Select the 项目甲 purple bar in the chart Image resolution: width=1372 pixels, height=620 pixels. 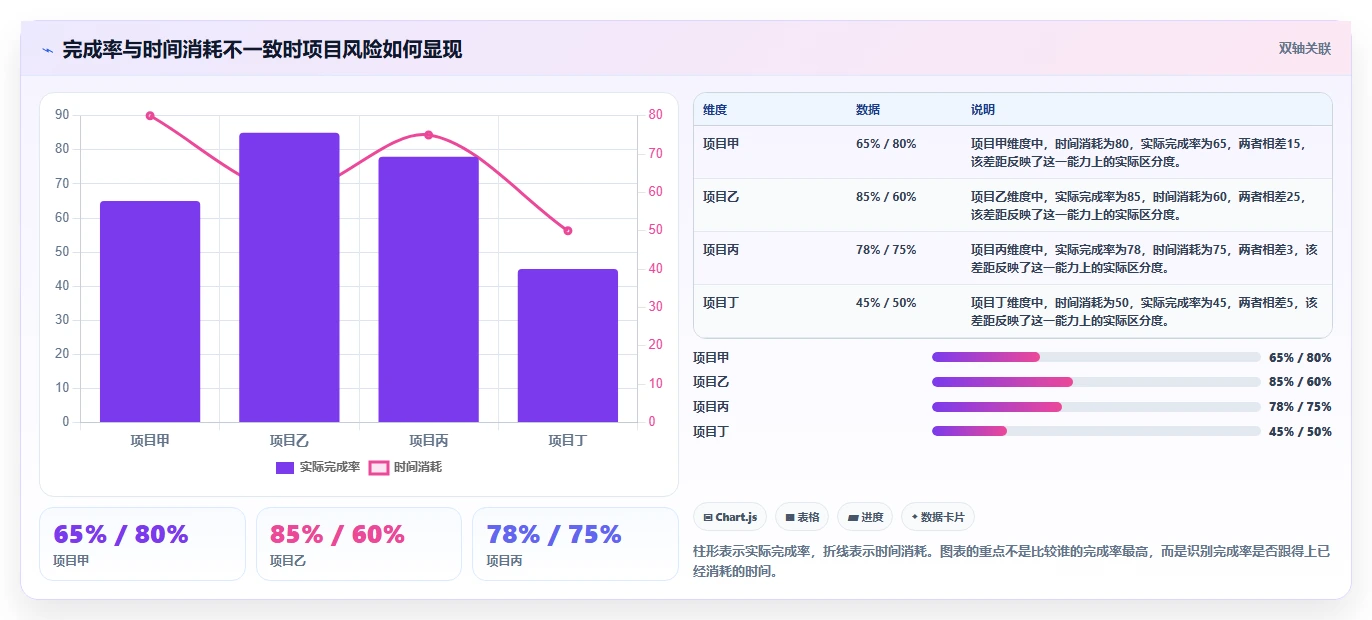[x=150, y=312]
